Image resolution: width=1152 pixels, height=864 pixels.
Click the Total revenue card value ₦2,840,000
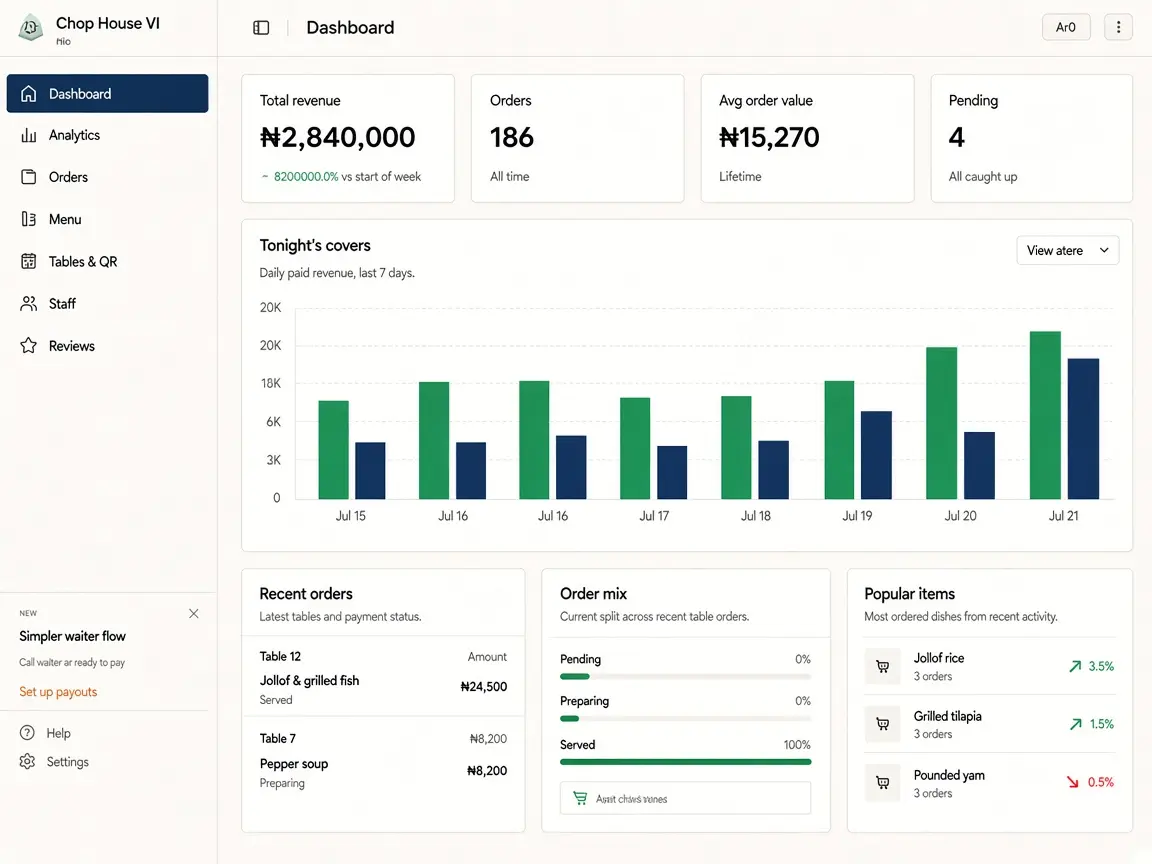[338, 137]
